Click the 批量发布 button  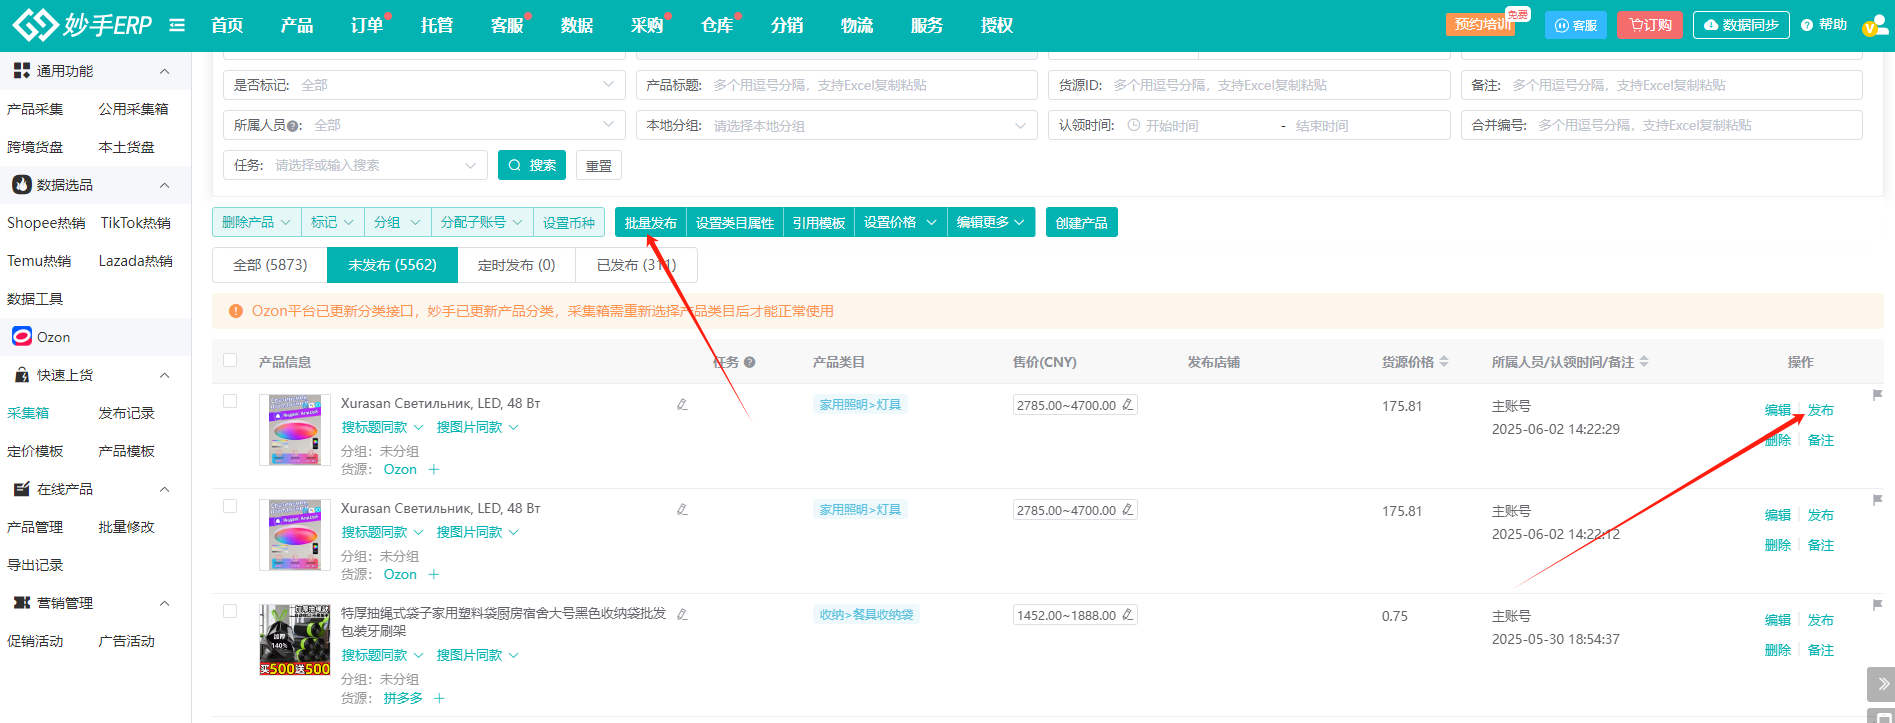click(650, 222)
